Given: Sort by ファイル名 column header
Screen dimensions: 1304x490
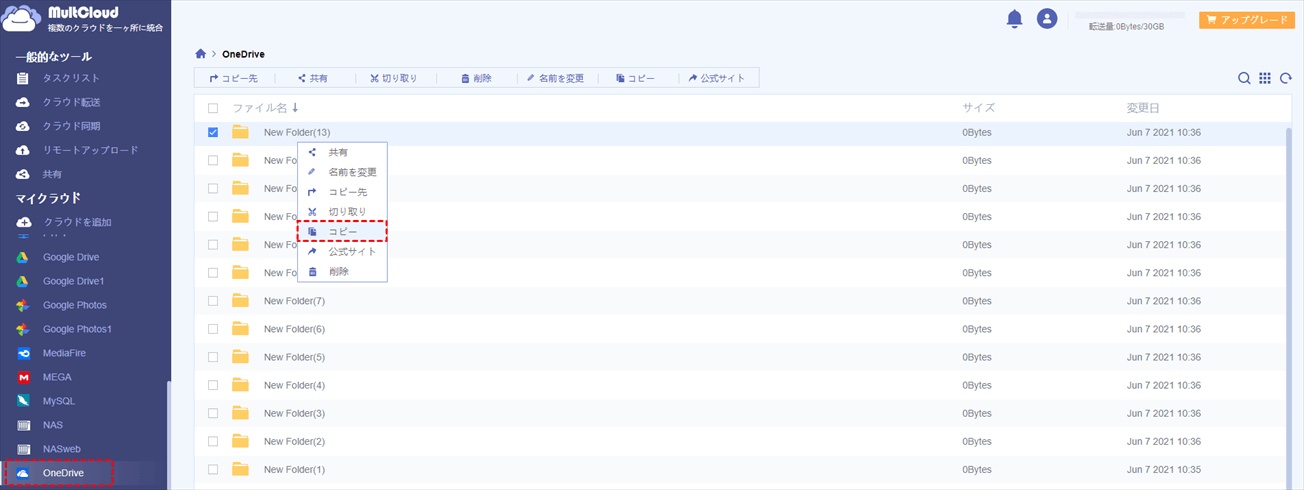Looking at the screenshot, I should click(265, 108).
